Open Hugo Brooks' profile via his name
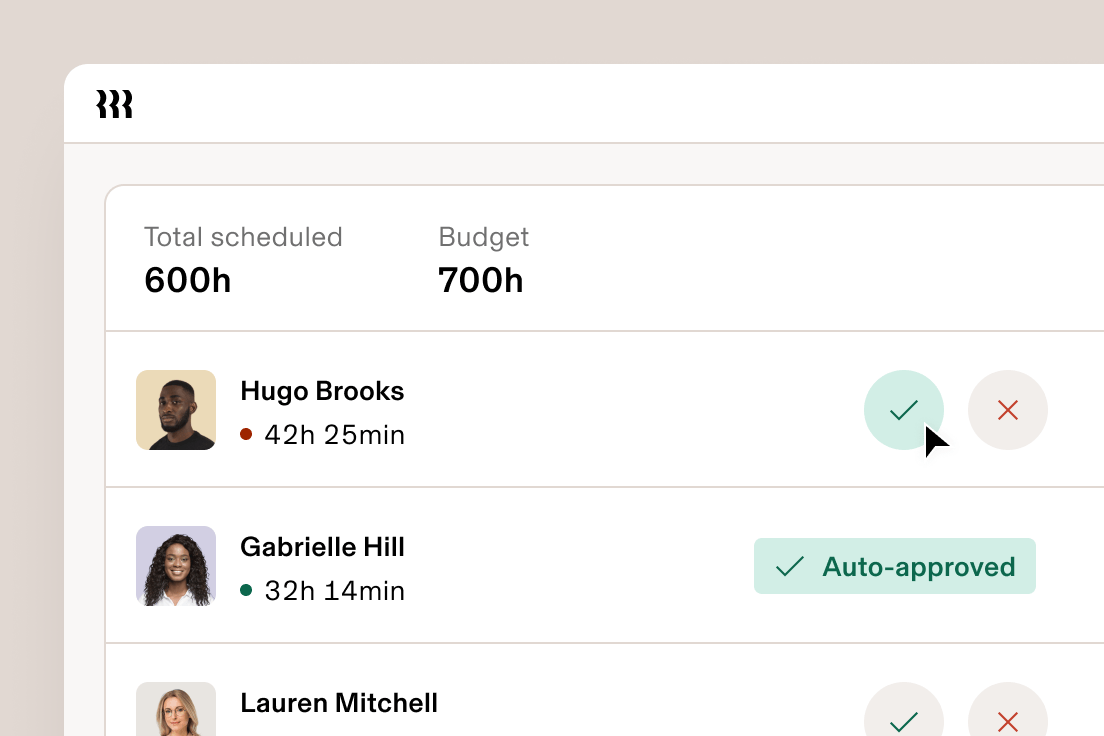This screenshot has height=736, width=1104. point(322,391)
